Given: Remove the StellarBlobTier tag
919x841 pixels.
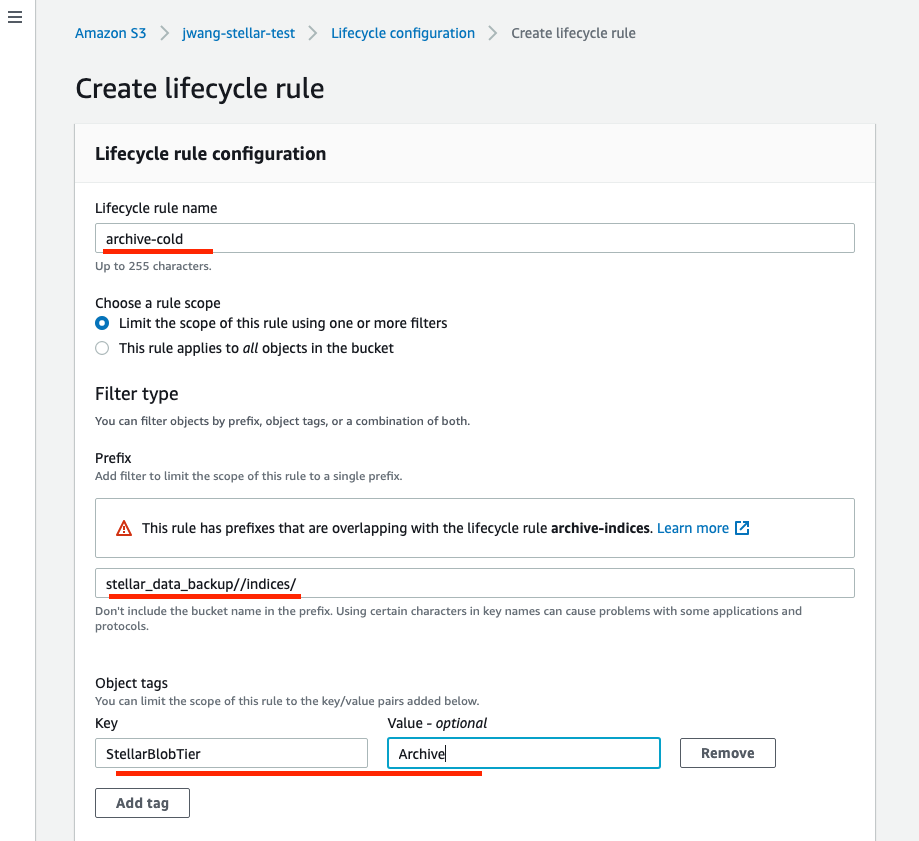Looking at the screenshot, I should [x=727, y=753].
